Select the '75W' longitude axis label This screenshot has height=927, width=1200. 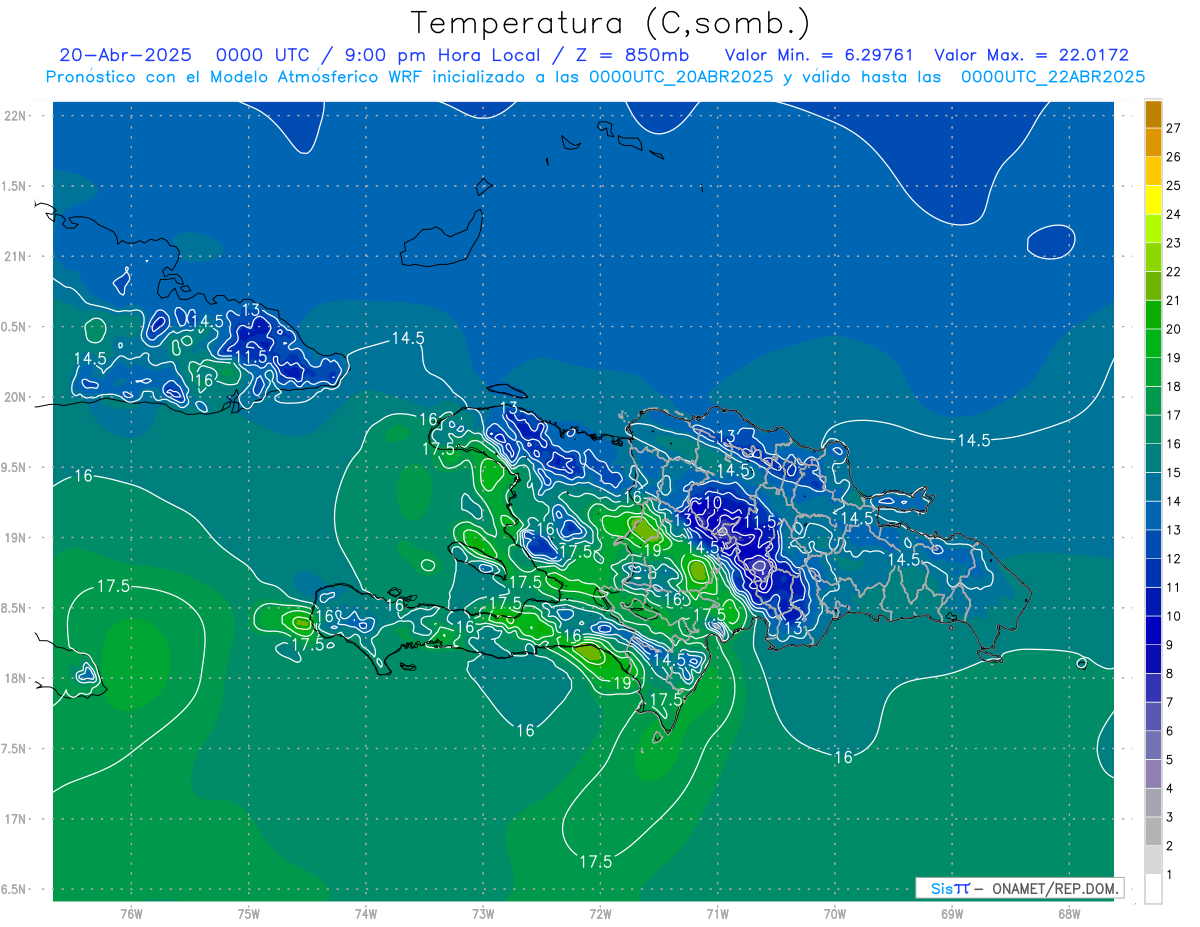pyautogui.click(x=249, y=914)
